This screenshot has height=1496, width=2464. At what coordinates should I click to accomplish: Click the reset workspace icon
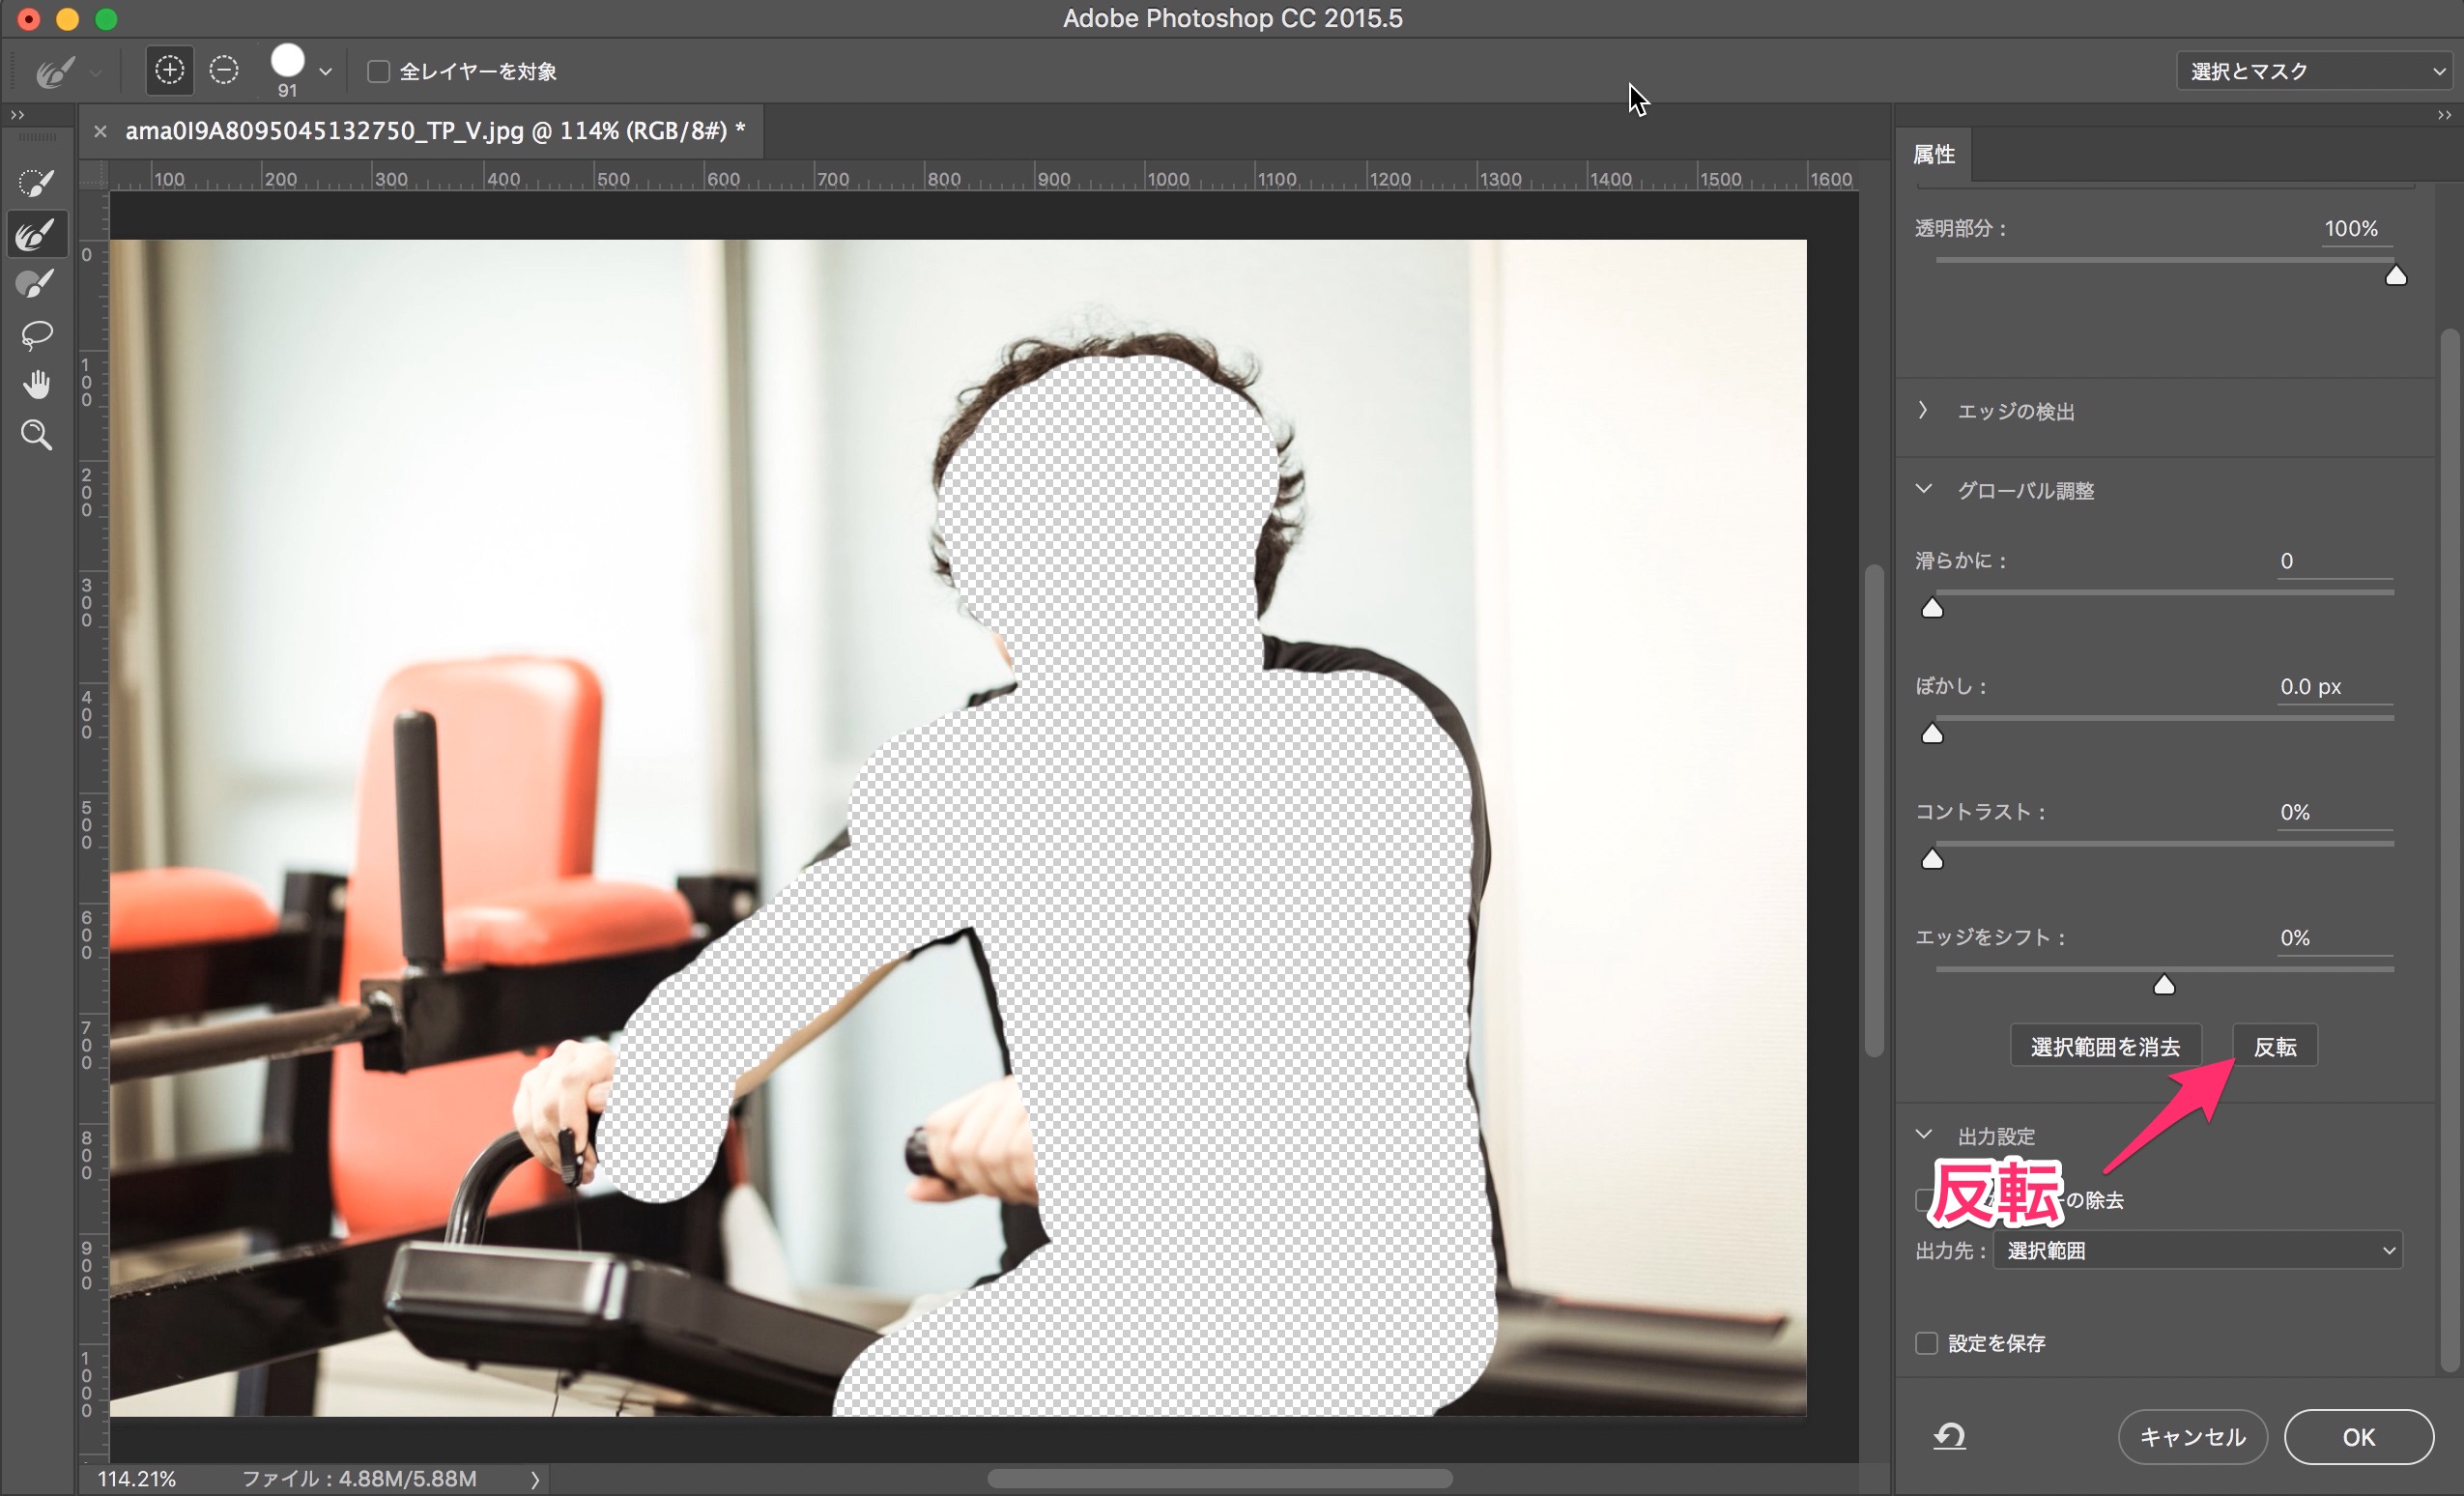pos(1949,1437)
